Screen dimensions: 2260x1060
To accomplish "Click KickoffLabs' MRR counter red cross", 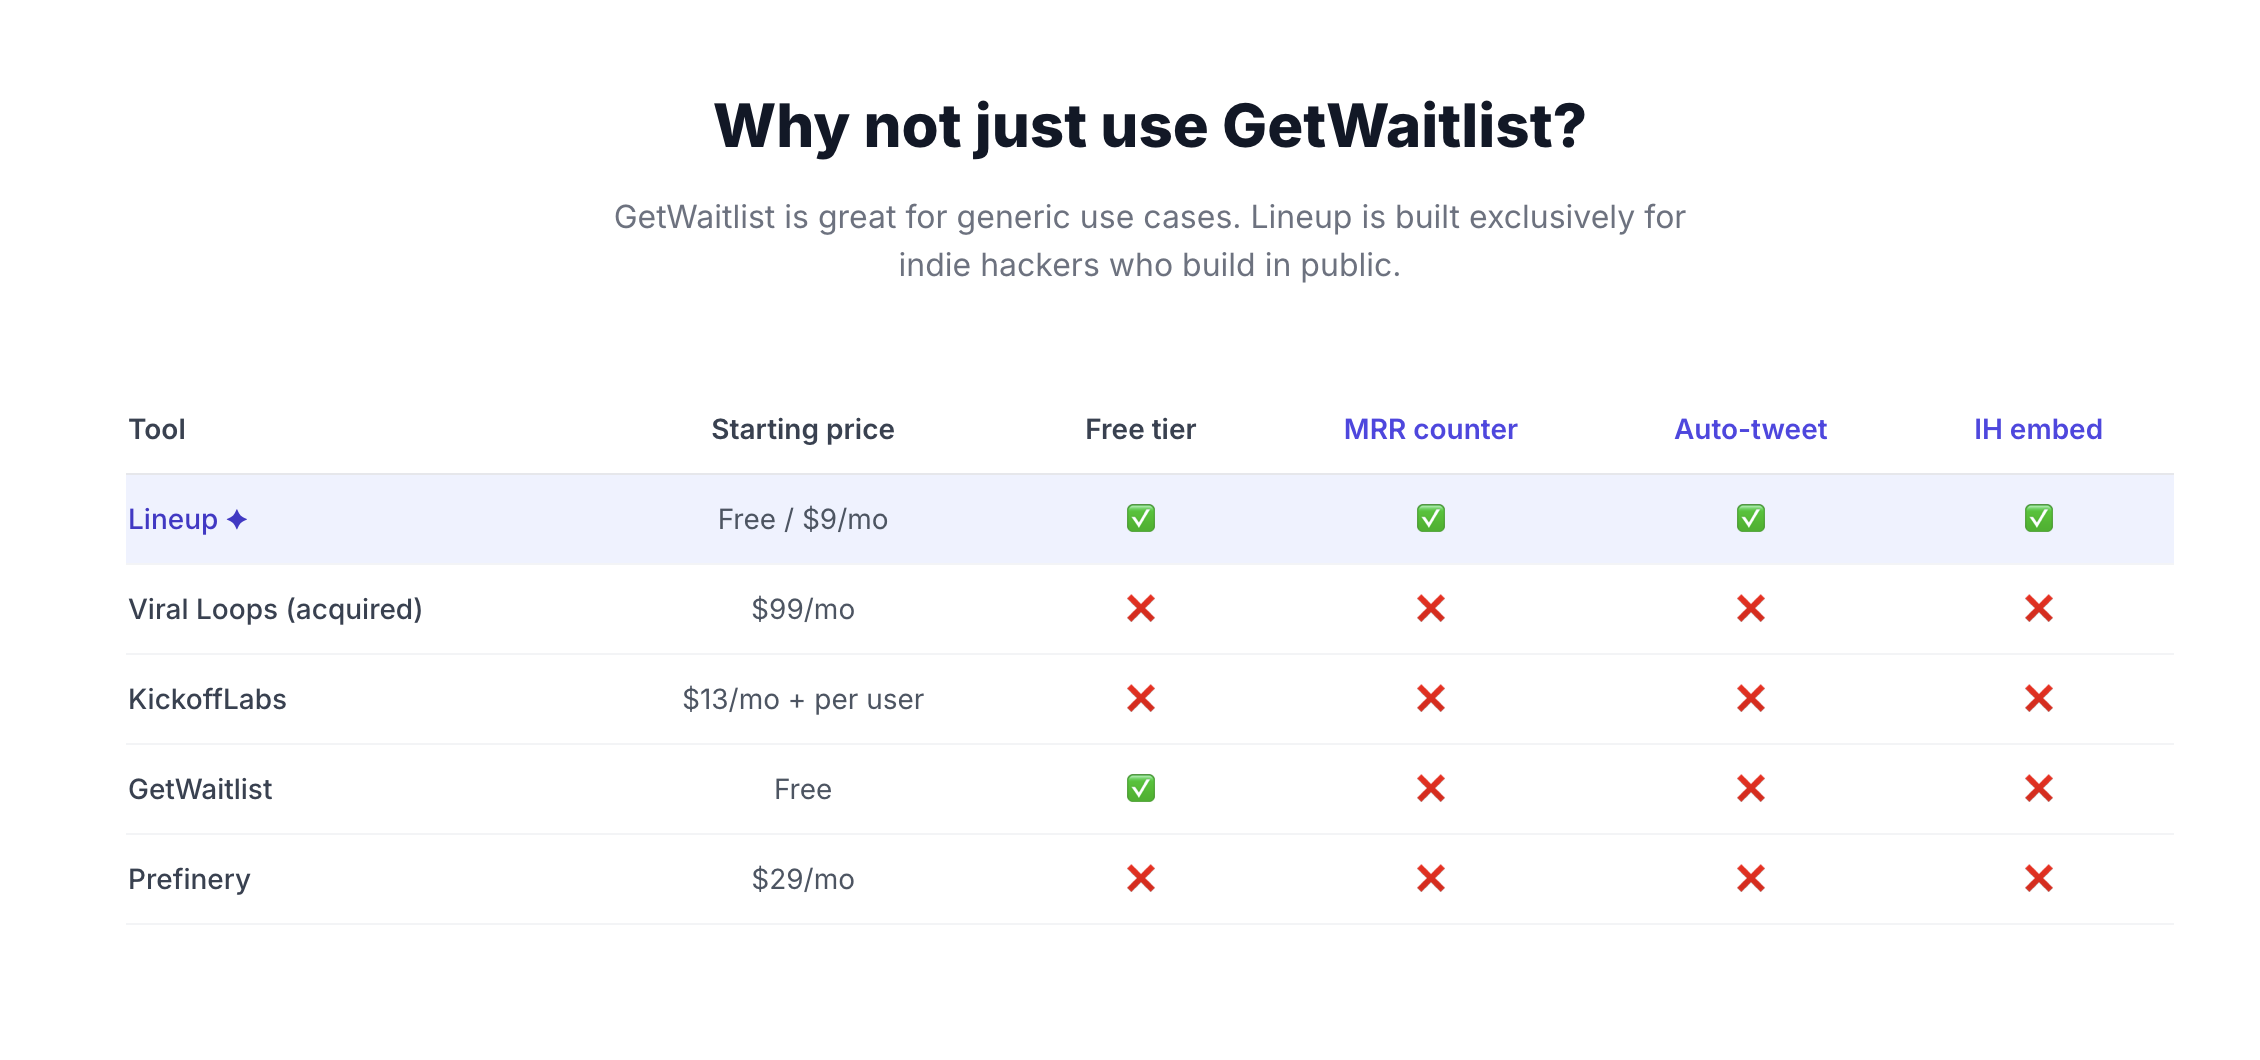I will point(1430,698).
